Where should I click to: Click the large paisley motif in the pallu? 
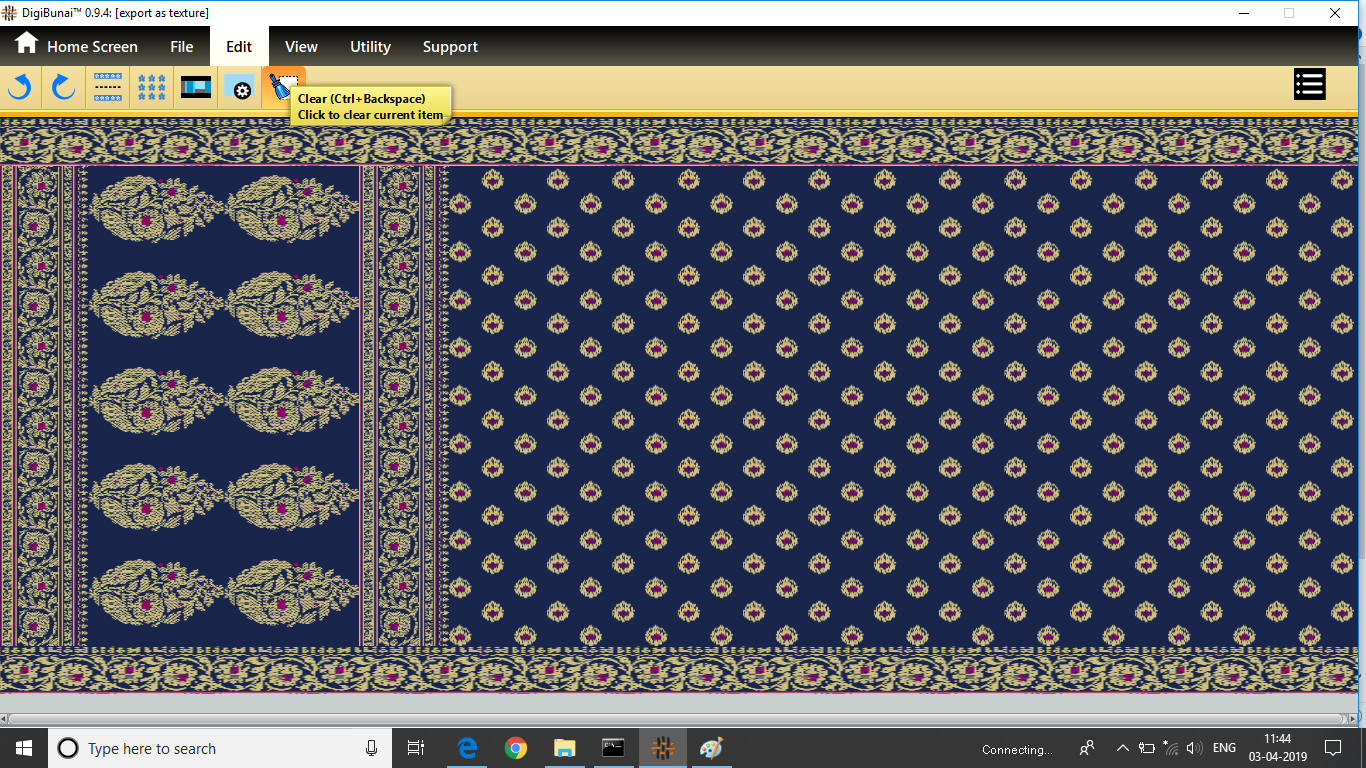tap(156, 209)
